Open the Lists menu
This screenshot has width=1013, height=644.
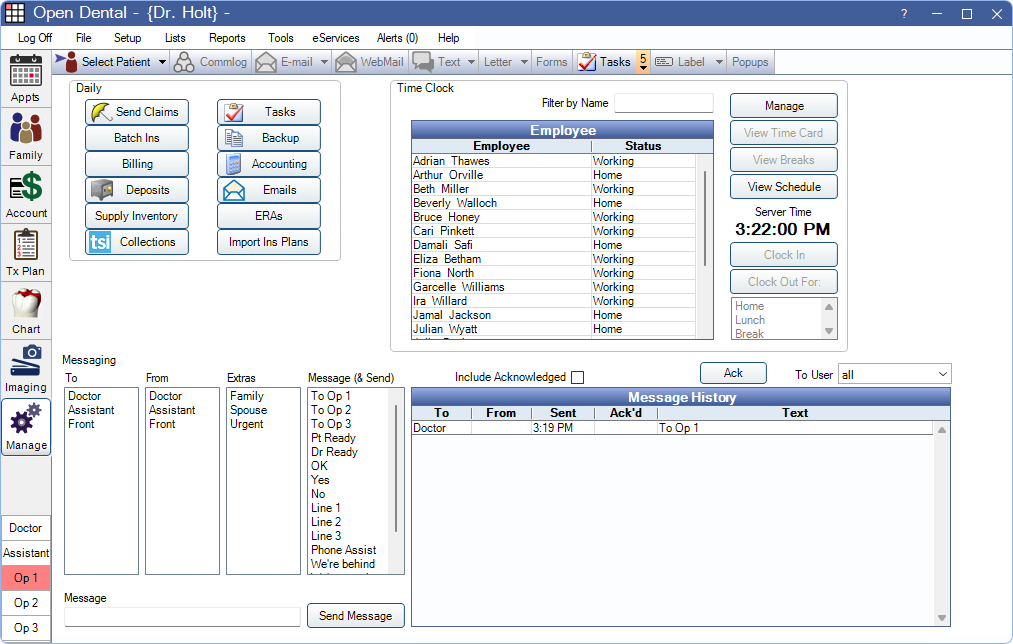pyautogui.click(x=175, y=38)
